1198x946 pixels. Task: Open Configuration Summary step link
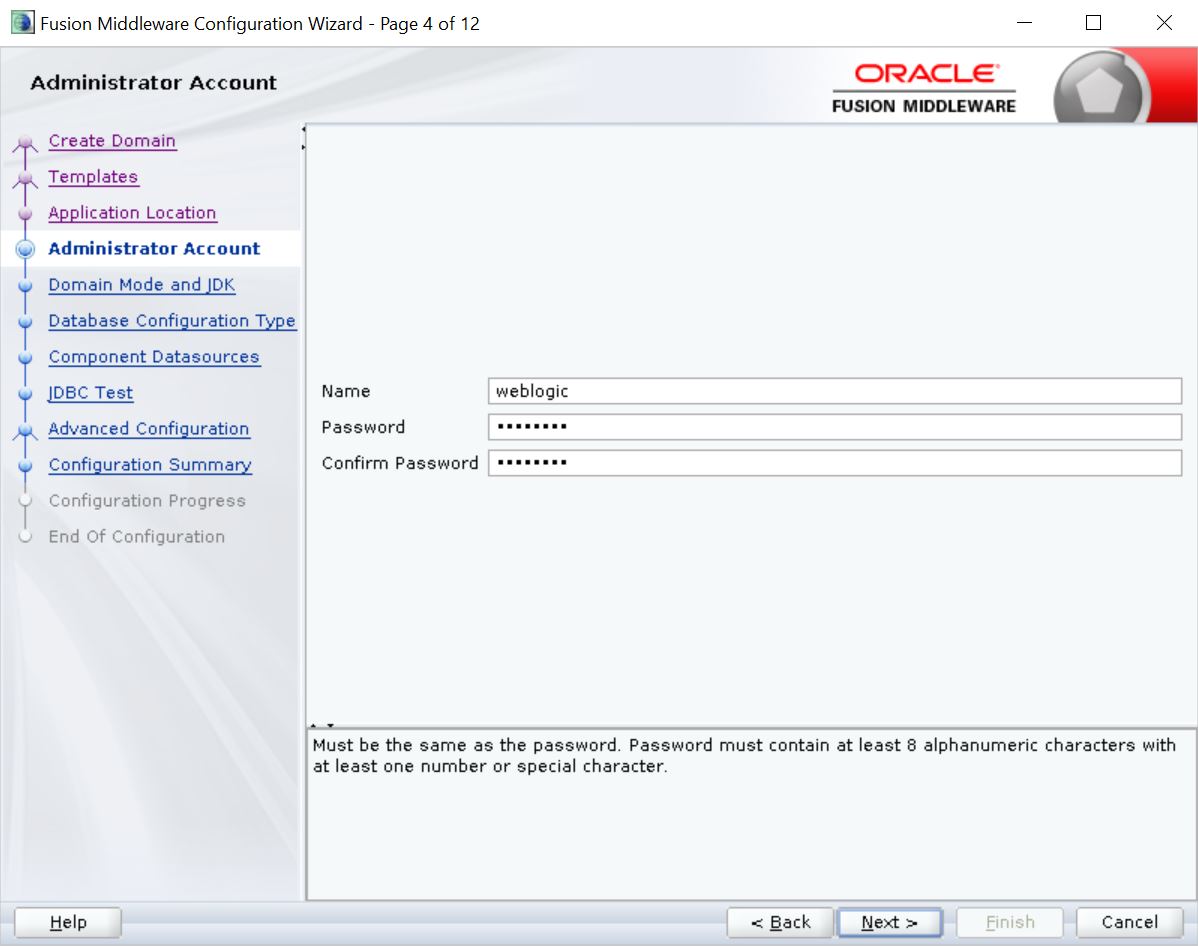pyautogui.click(x=150, y=465)
